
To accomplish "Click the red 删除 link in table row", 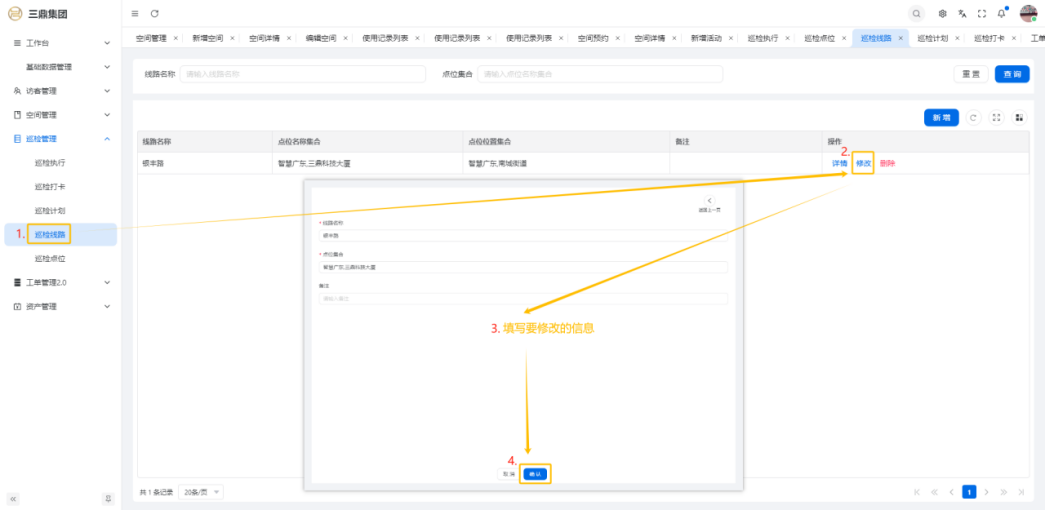I will tap(887, 163).
